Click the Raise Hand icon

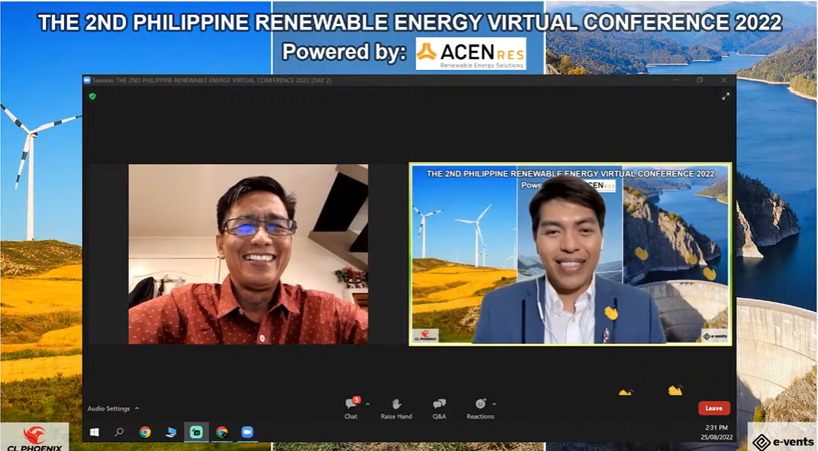click(396, 404)
